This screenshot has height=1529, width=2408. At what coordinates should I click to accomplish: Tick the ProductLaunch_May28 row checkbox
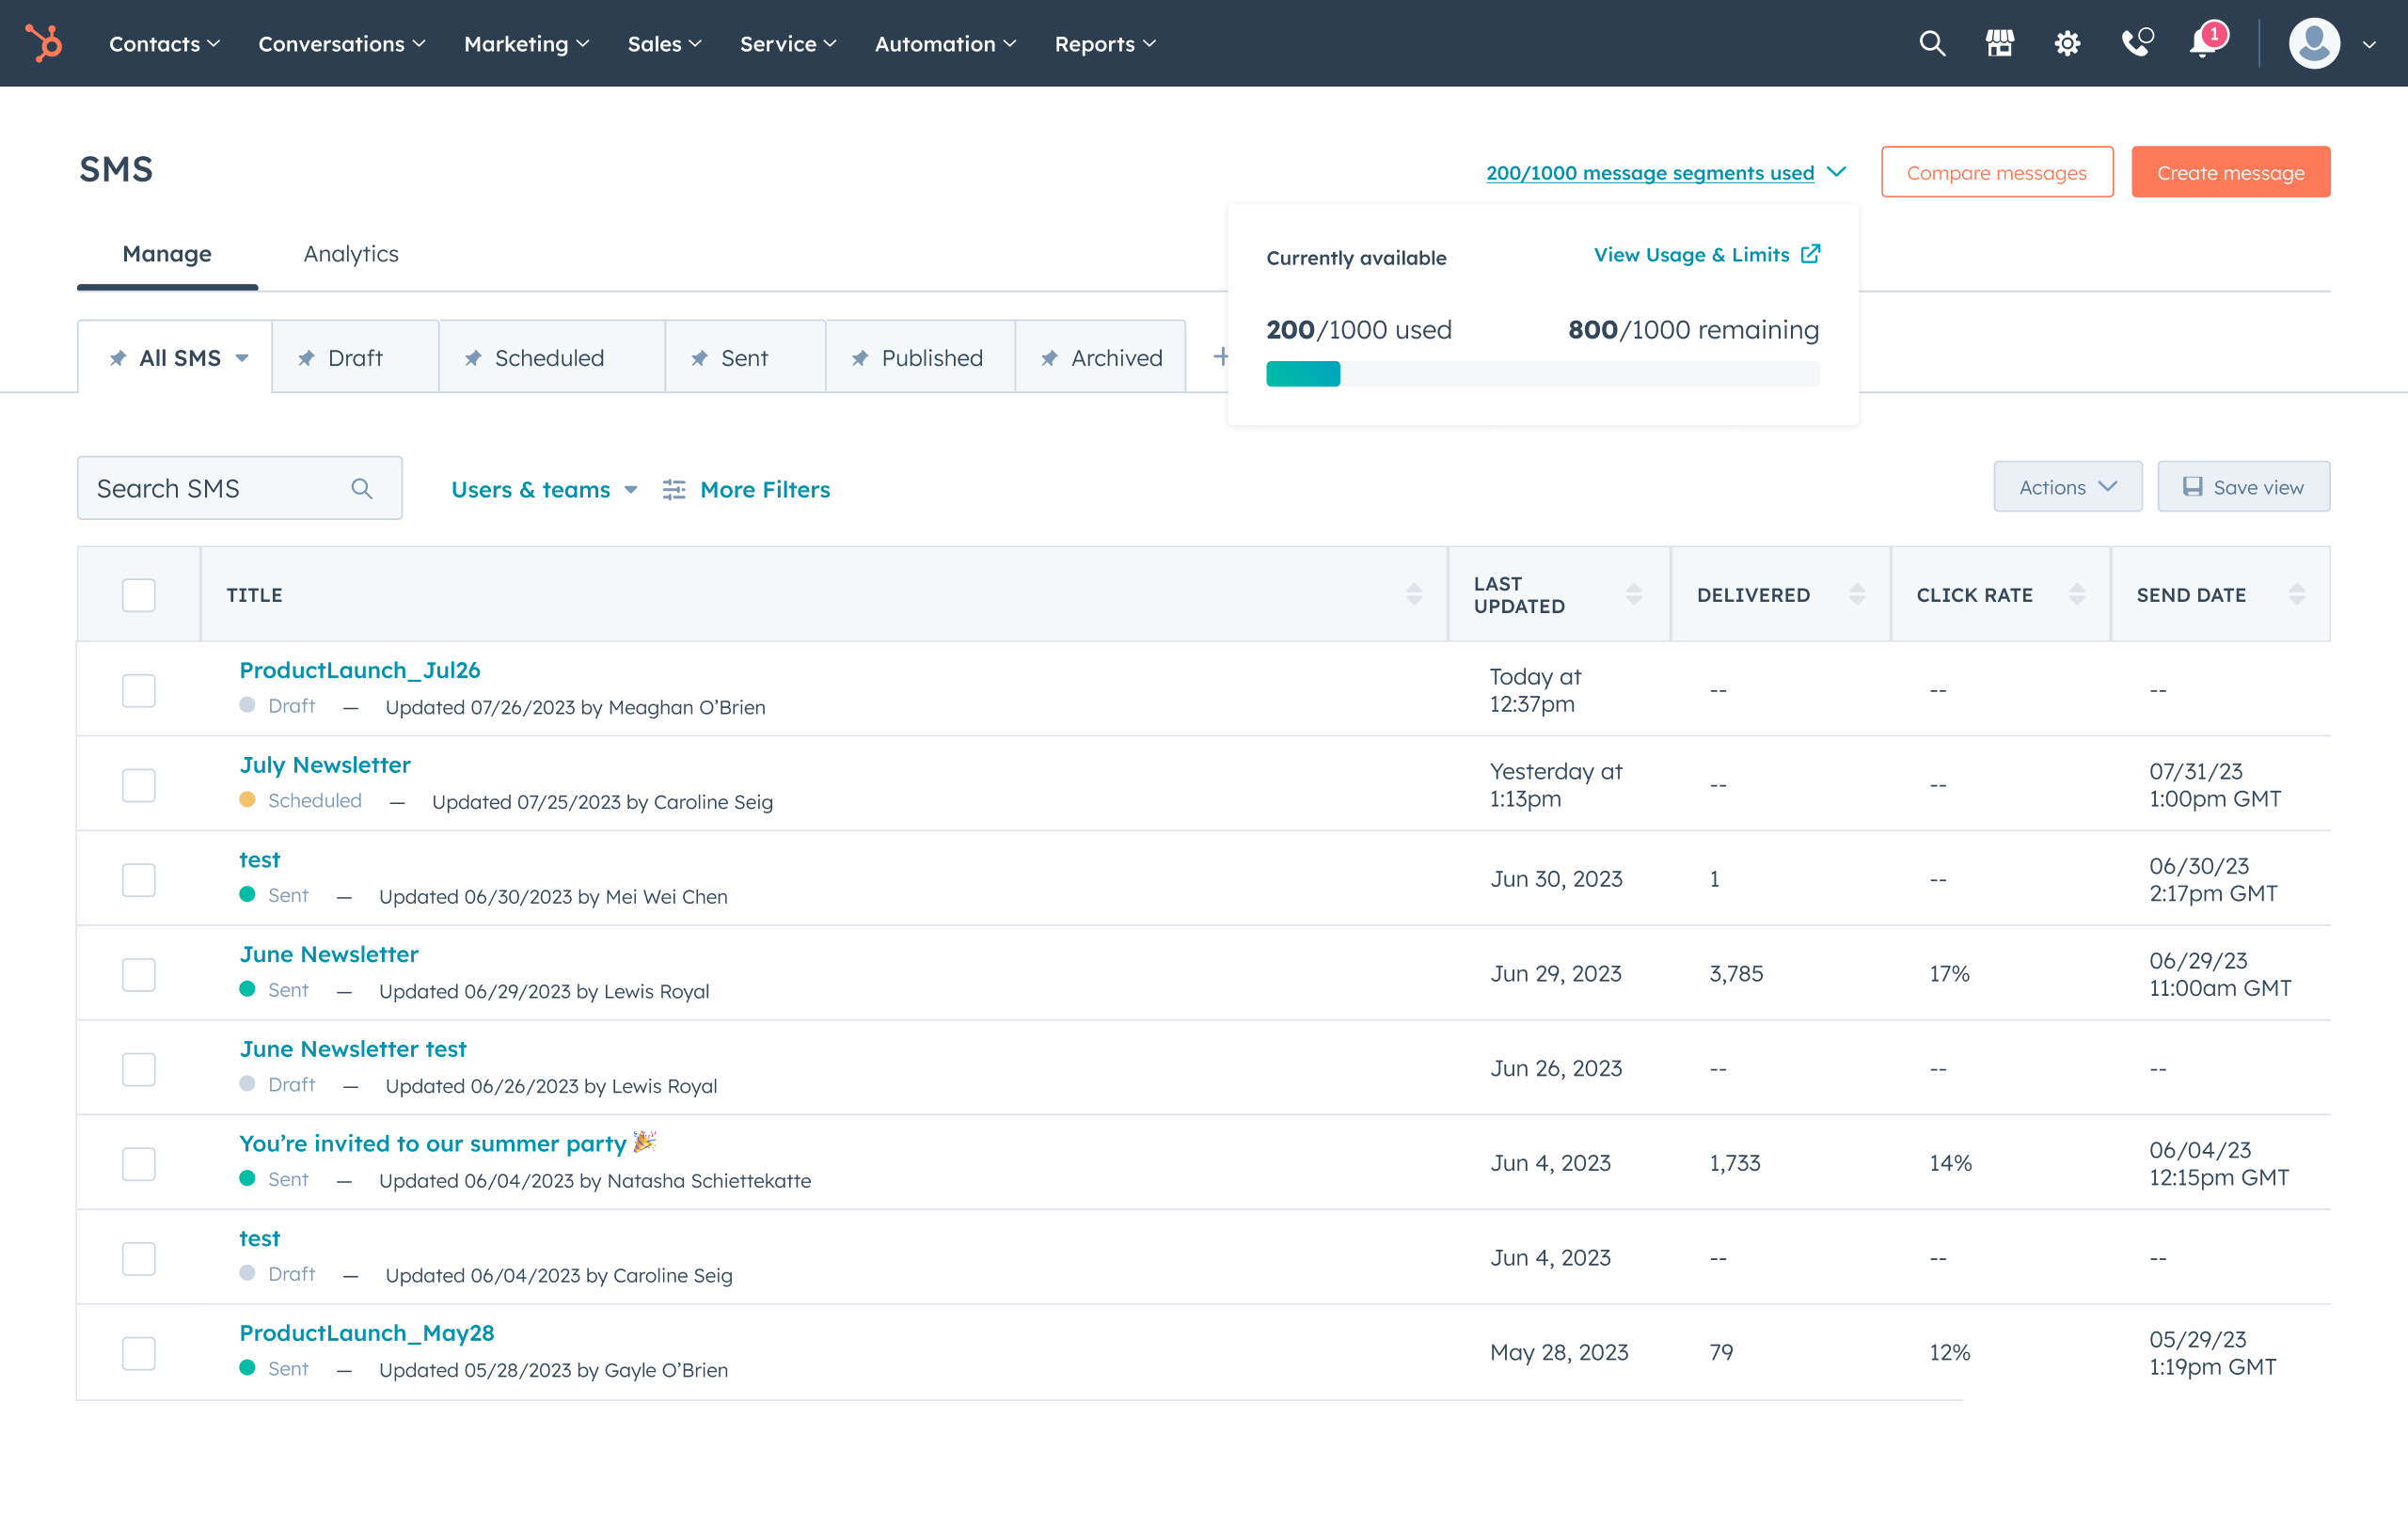[x=138, y=1353]
